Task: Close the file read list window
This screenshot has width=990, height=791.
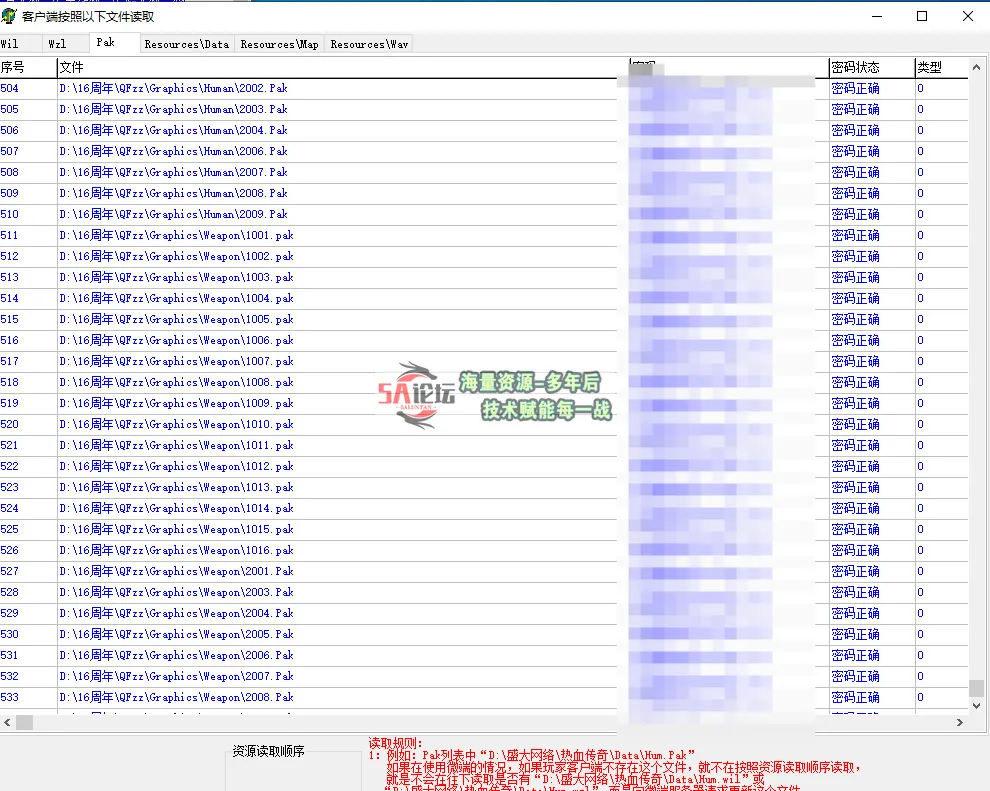Action: point(967,16)
